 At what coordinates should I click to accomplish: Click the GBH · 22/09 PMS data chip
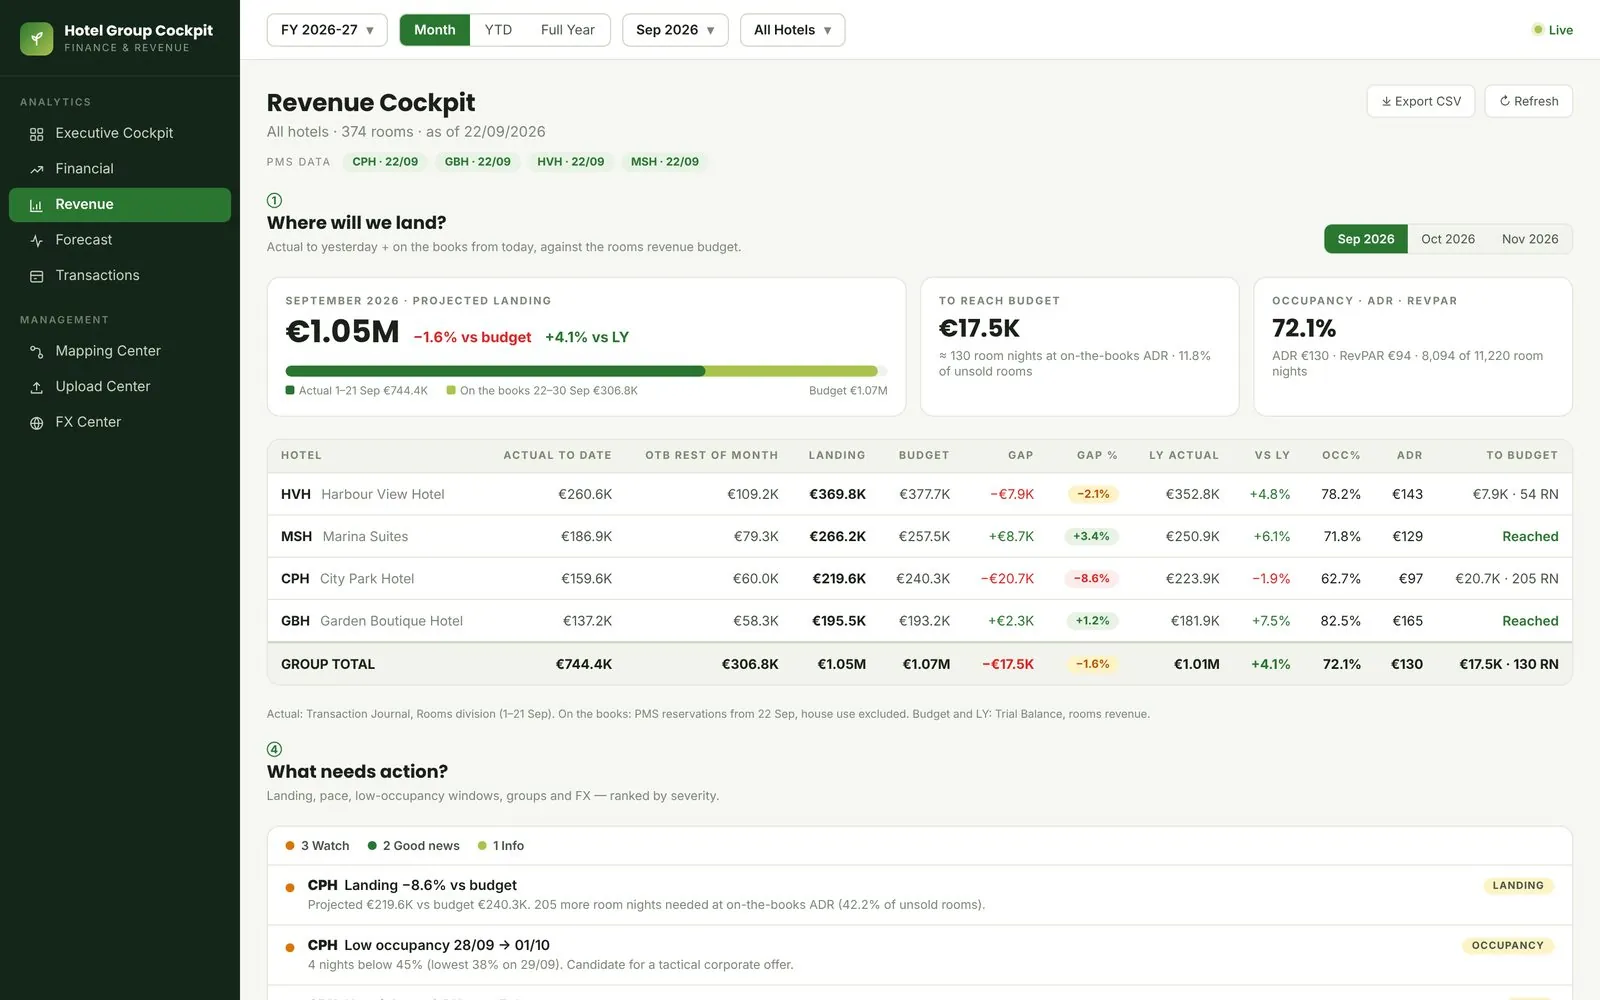point(478,162)
